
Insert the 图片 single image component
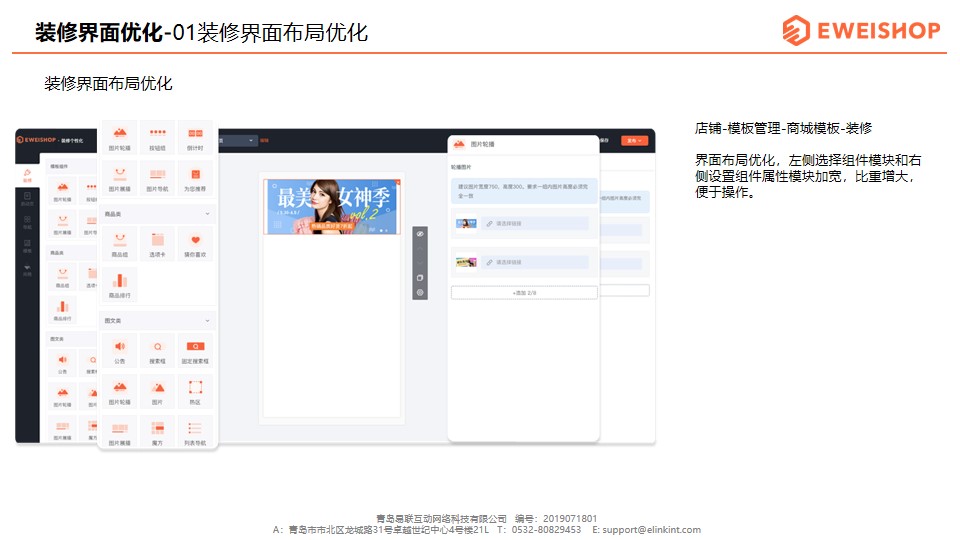(x=157, y=392)
